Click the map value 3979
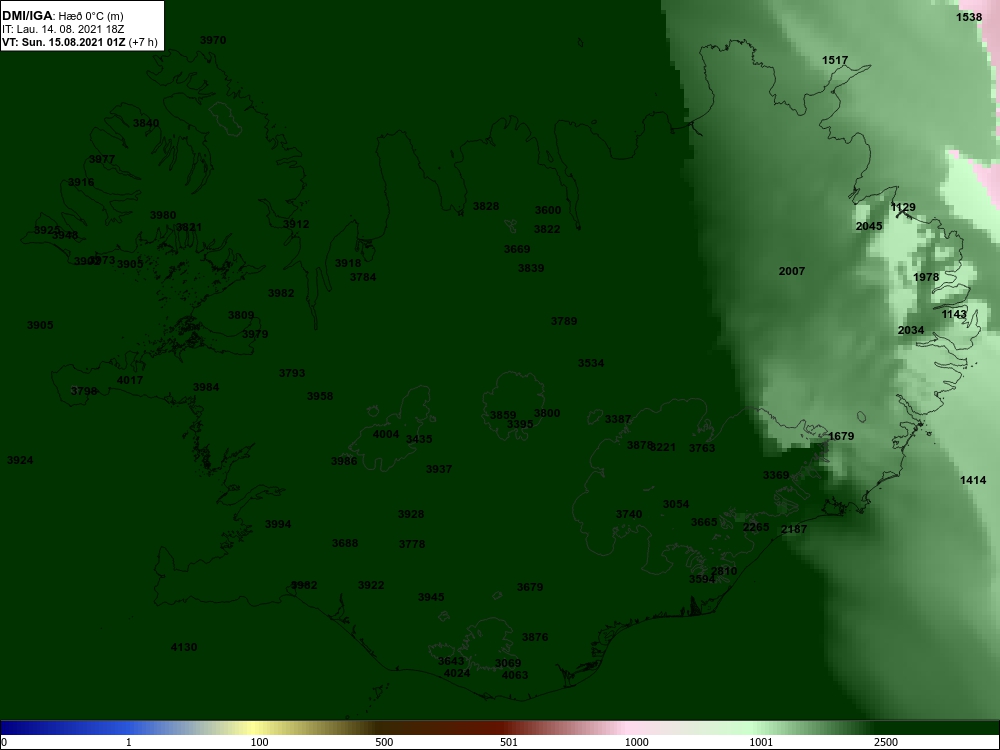This screenshot has height=750, width=1000. [255, 334]
